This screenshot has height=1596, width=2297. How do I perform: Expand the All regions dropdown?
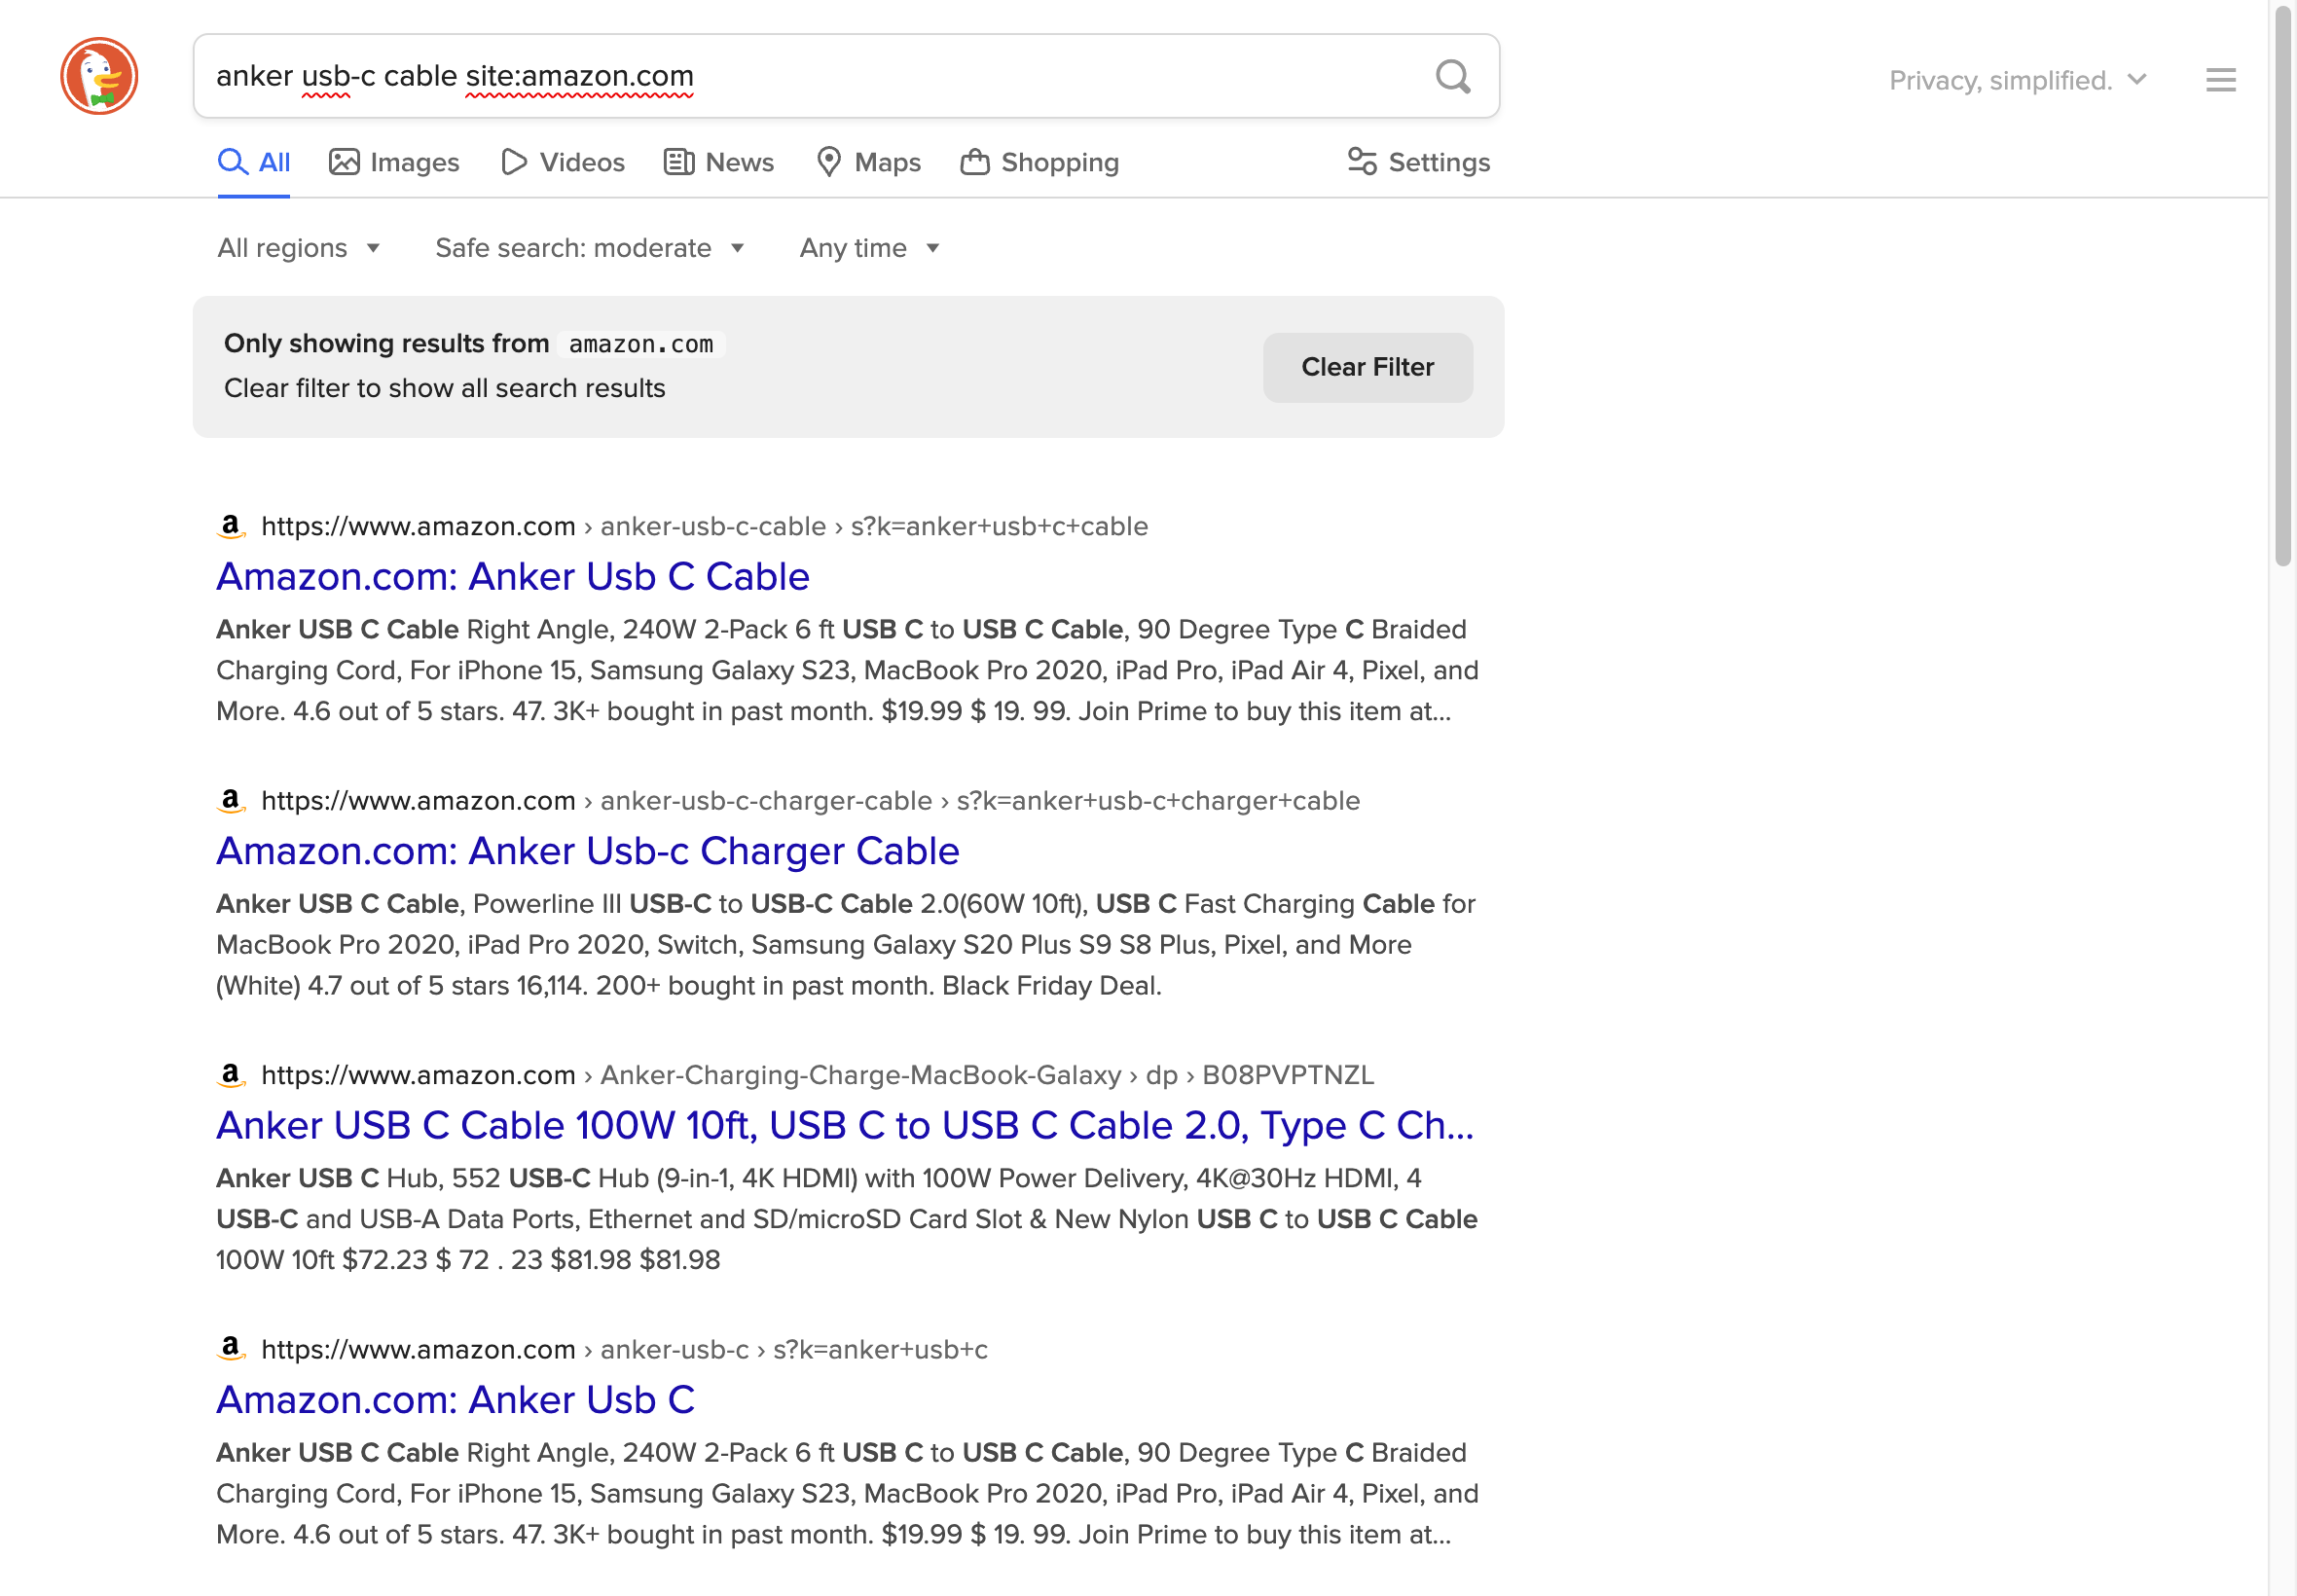coord(299,248)
